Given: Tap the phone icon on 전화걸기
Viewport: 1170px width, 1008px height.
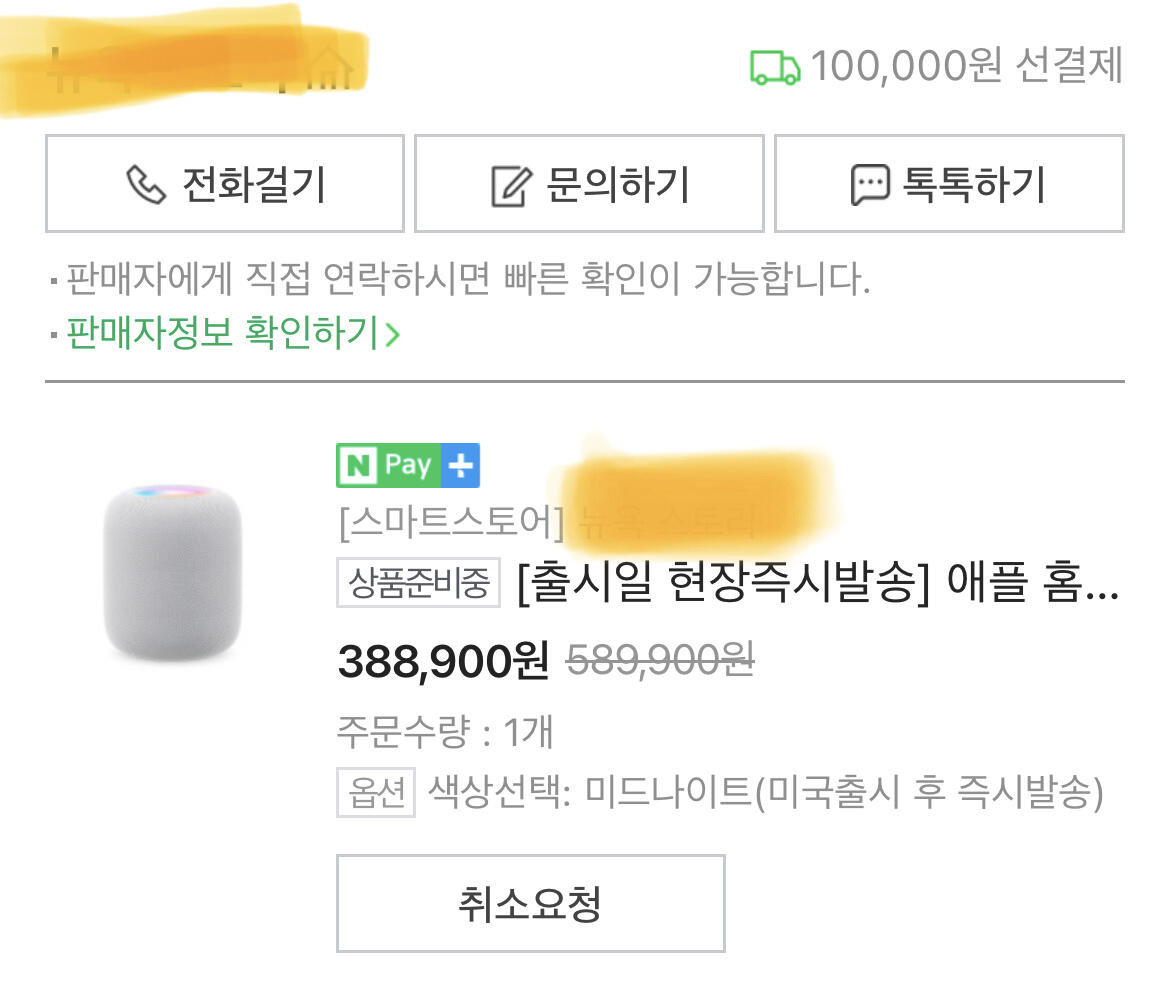Looking at the screenshot, I should click(x=146, y=185).
